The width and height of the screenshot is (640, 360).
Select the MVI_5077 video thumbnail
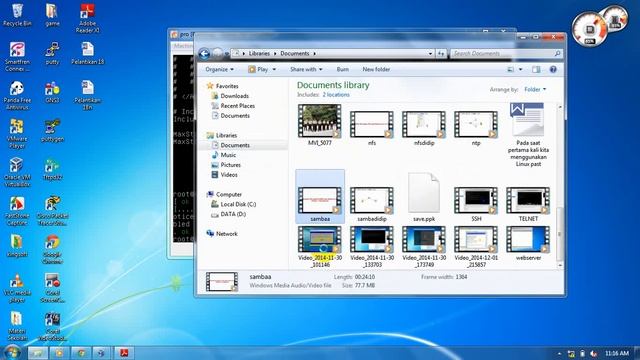coord(320,125)
